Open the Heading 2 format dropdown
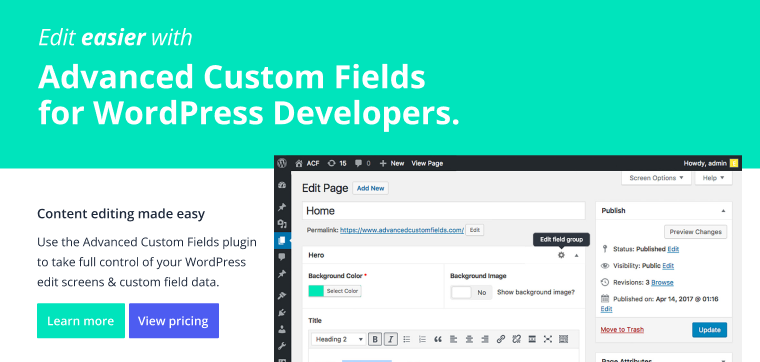 pyautogui.click(x=339, y=339)
